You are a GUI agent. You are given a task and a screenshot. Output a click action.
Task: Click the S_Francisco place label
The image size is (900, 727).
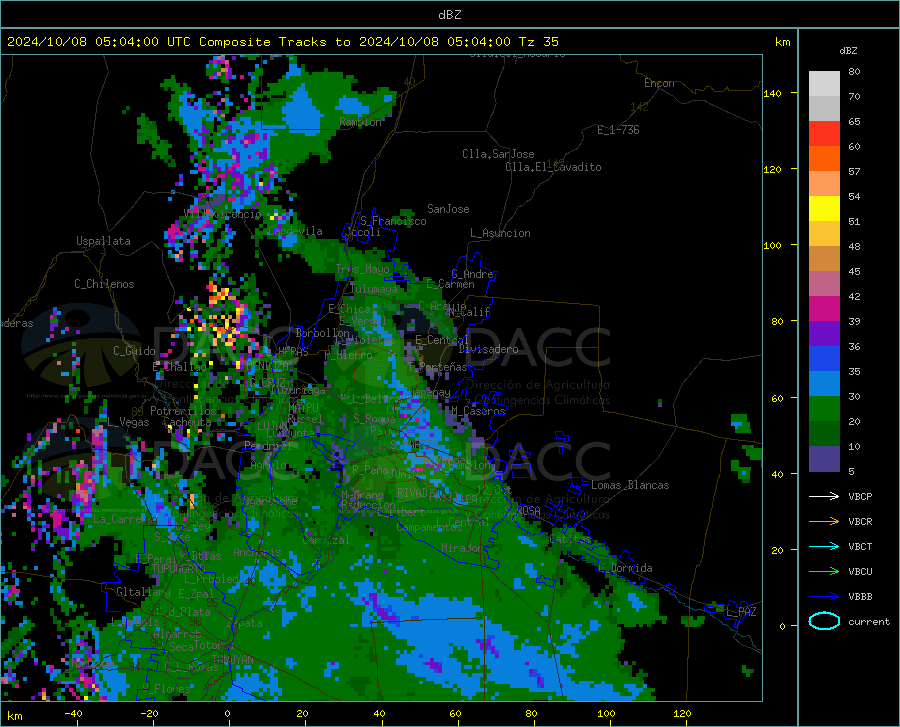393,221
